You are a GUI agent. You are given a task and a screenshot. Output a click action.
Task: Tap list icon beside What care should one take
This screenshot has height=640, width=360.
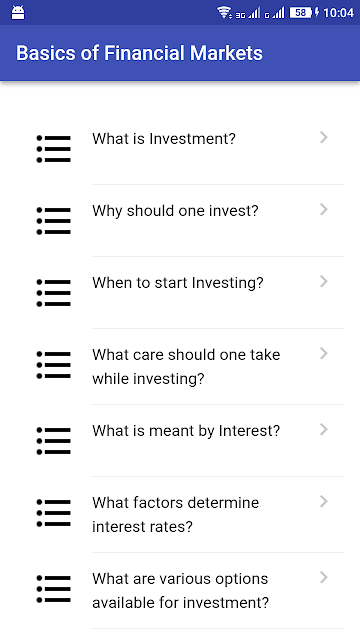53,364
